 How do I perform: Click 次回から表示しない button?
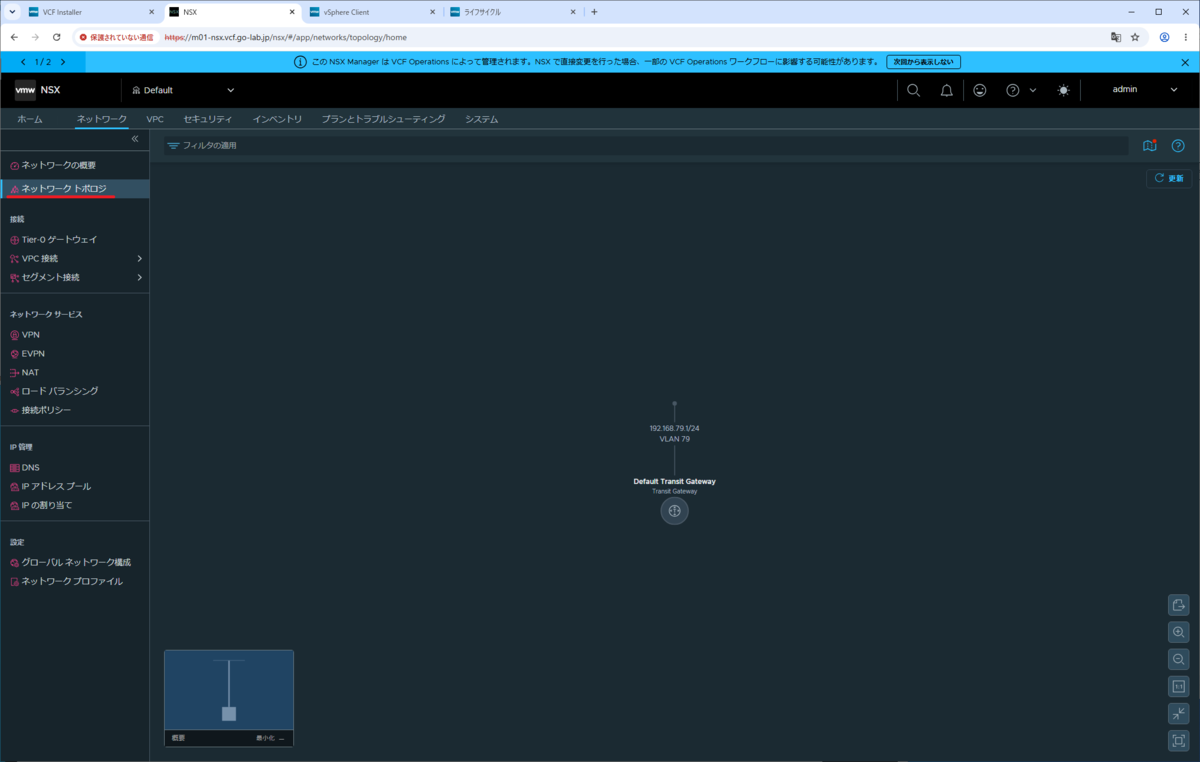(923, 62)
